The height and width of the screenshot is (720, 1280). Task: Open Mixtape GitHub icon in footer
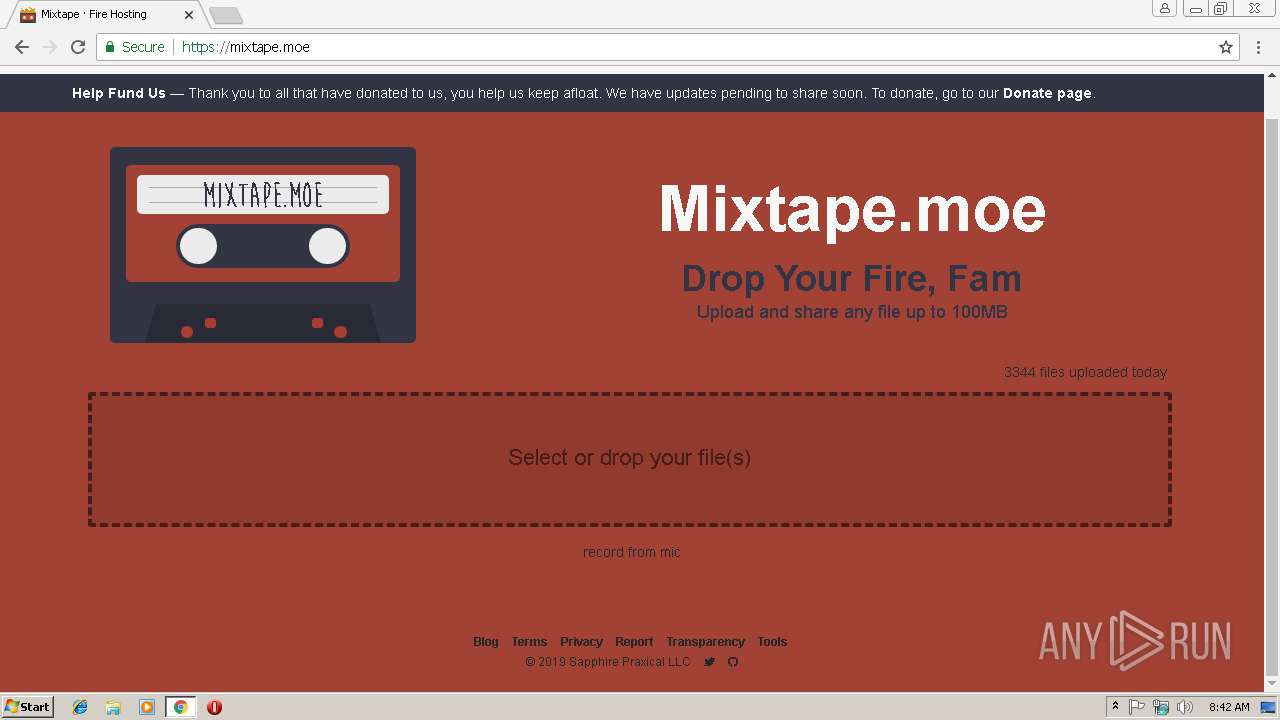pos(733,662)
